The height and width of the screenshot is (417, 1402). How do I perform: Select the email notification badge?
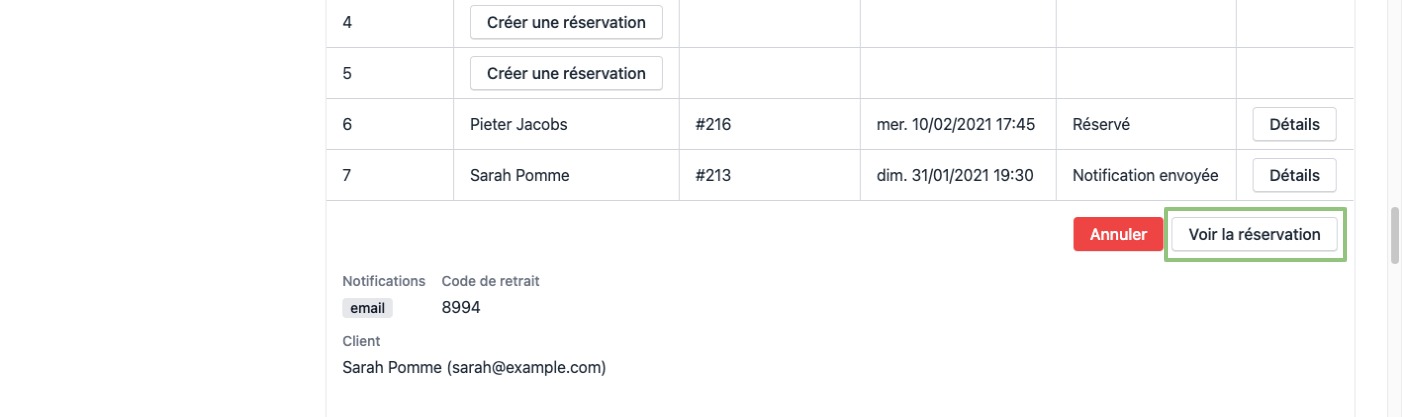tap(367, 308)
